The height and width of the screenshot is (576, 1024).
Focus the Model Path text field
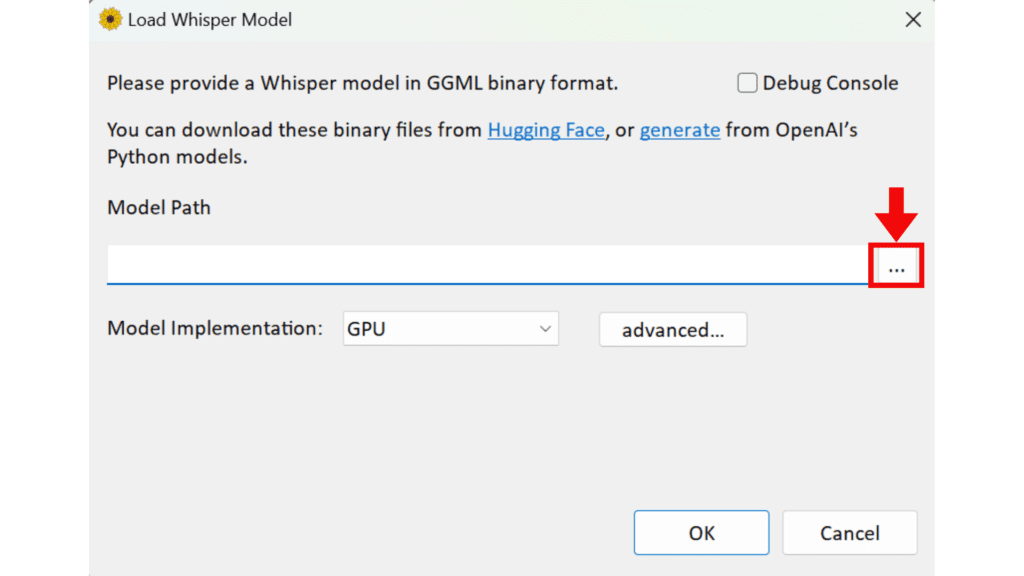(487, 266)
